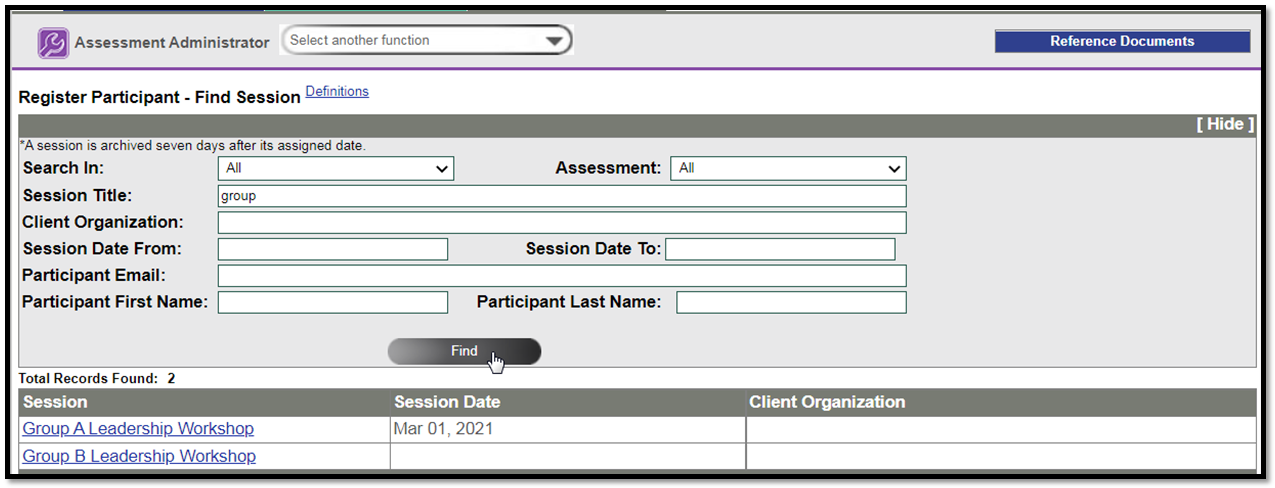
Task: Click the Session Title text field
Action: (561, 196)
